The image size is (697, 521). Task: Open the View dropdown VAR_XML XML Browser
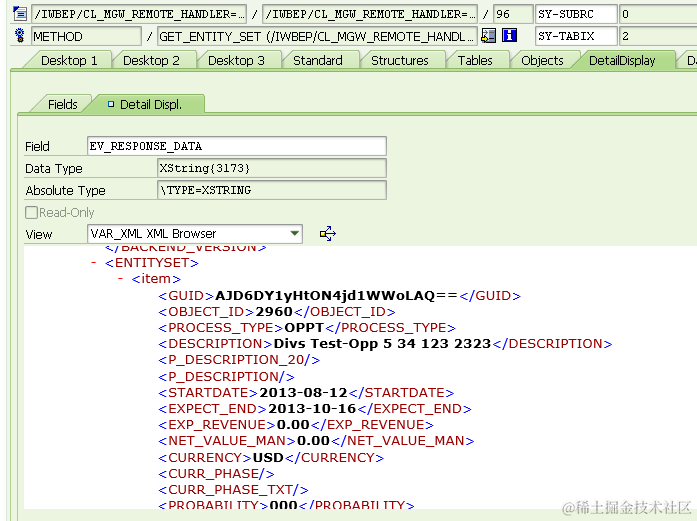tap(195, 234)
